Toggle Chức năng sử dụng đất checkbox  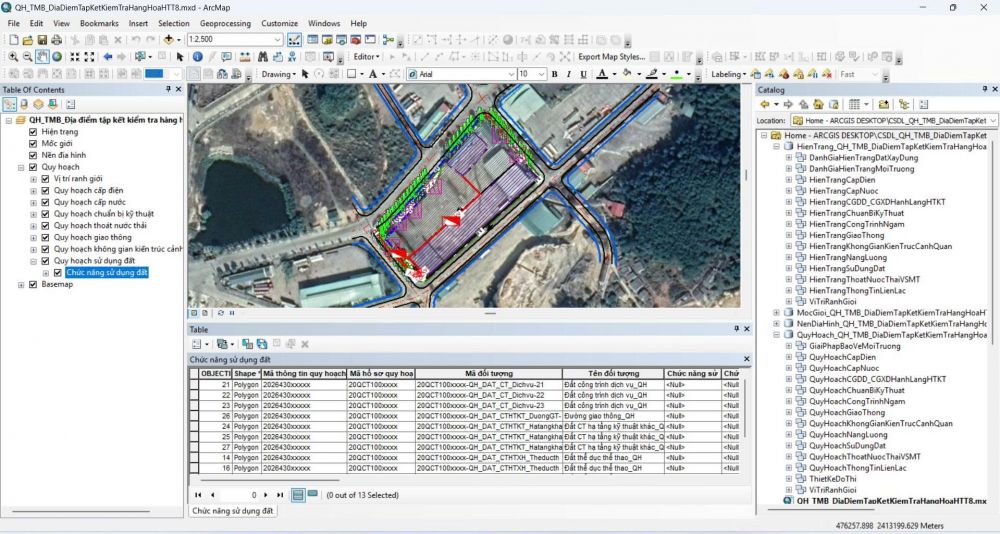click(x=58, y=272)
